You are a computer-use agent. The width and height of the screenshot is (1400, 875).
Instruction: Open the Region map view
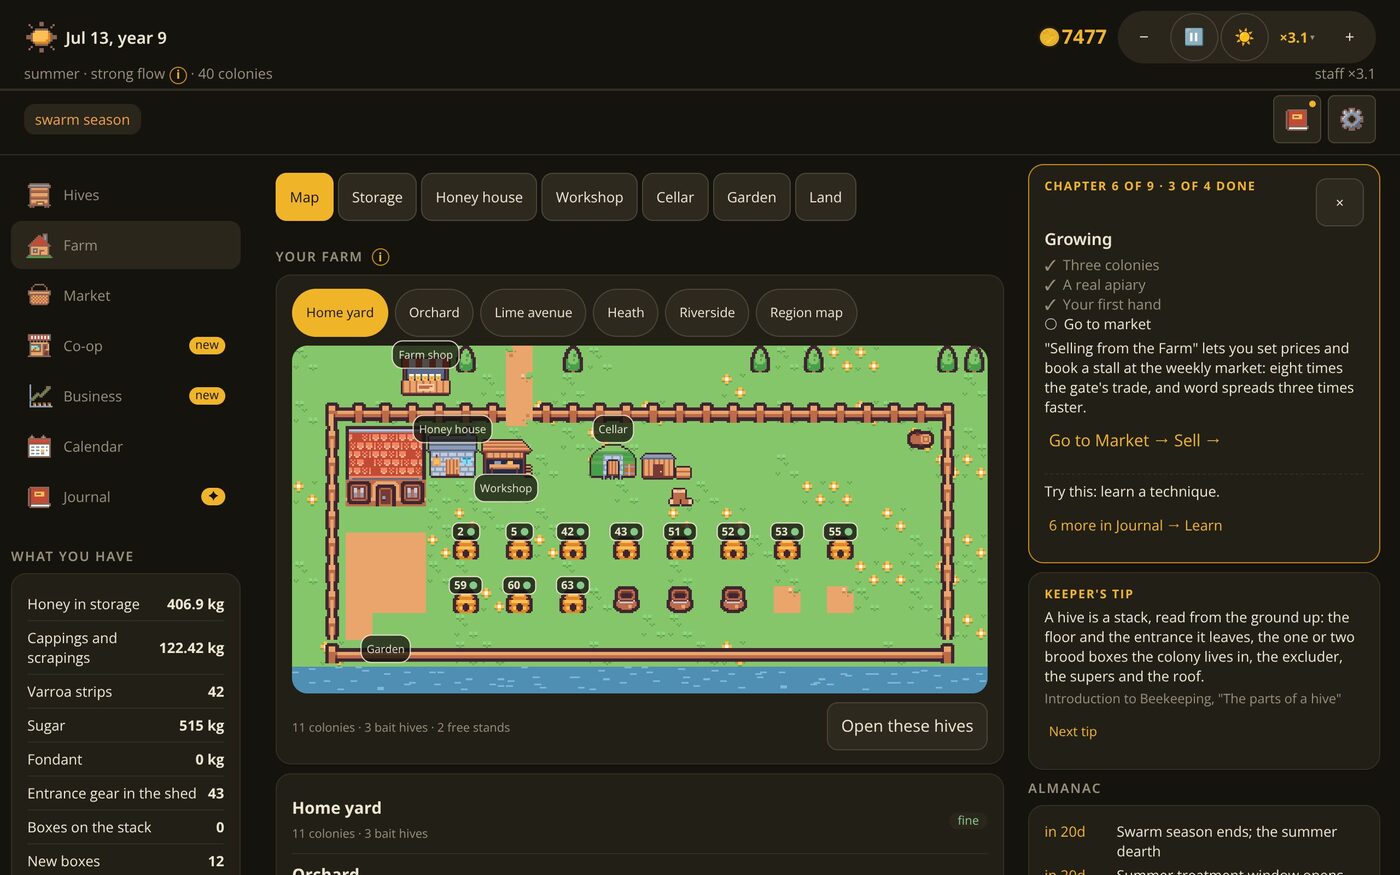click(x=806, y=313)
